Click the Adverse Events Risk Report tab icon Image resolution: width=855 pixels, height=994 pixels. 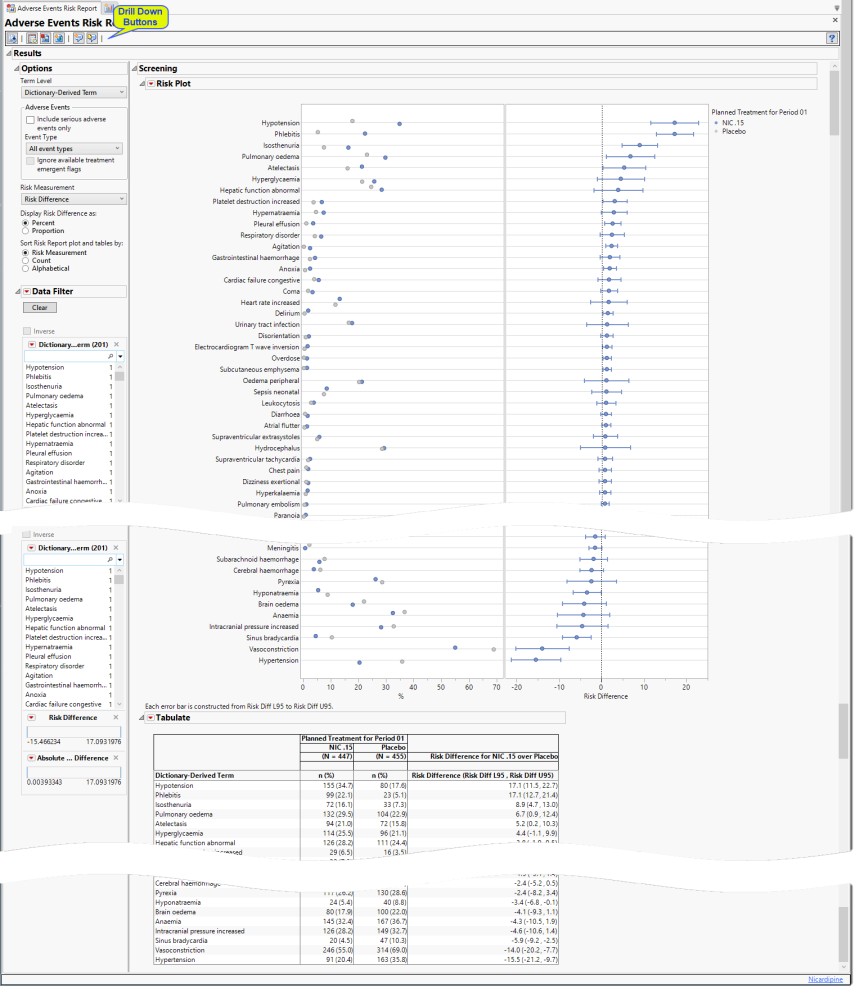click(x=11, y=8)
